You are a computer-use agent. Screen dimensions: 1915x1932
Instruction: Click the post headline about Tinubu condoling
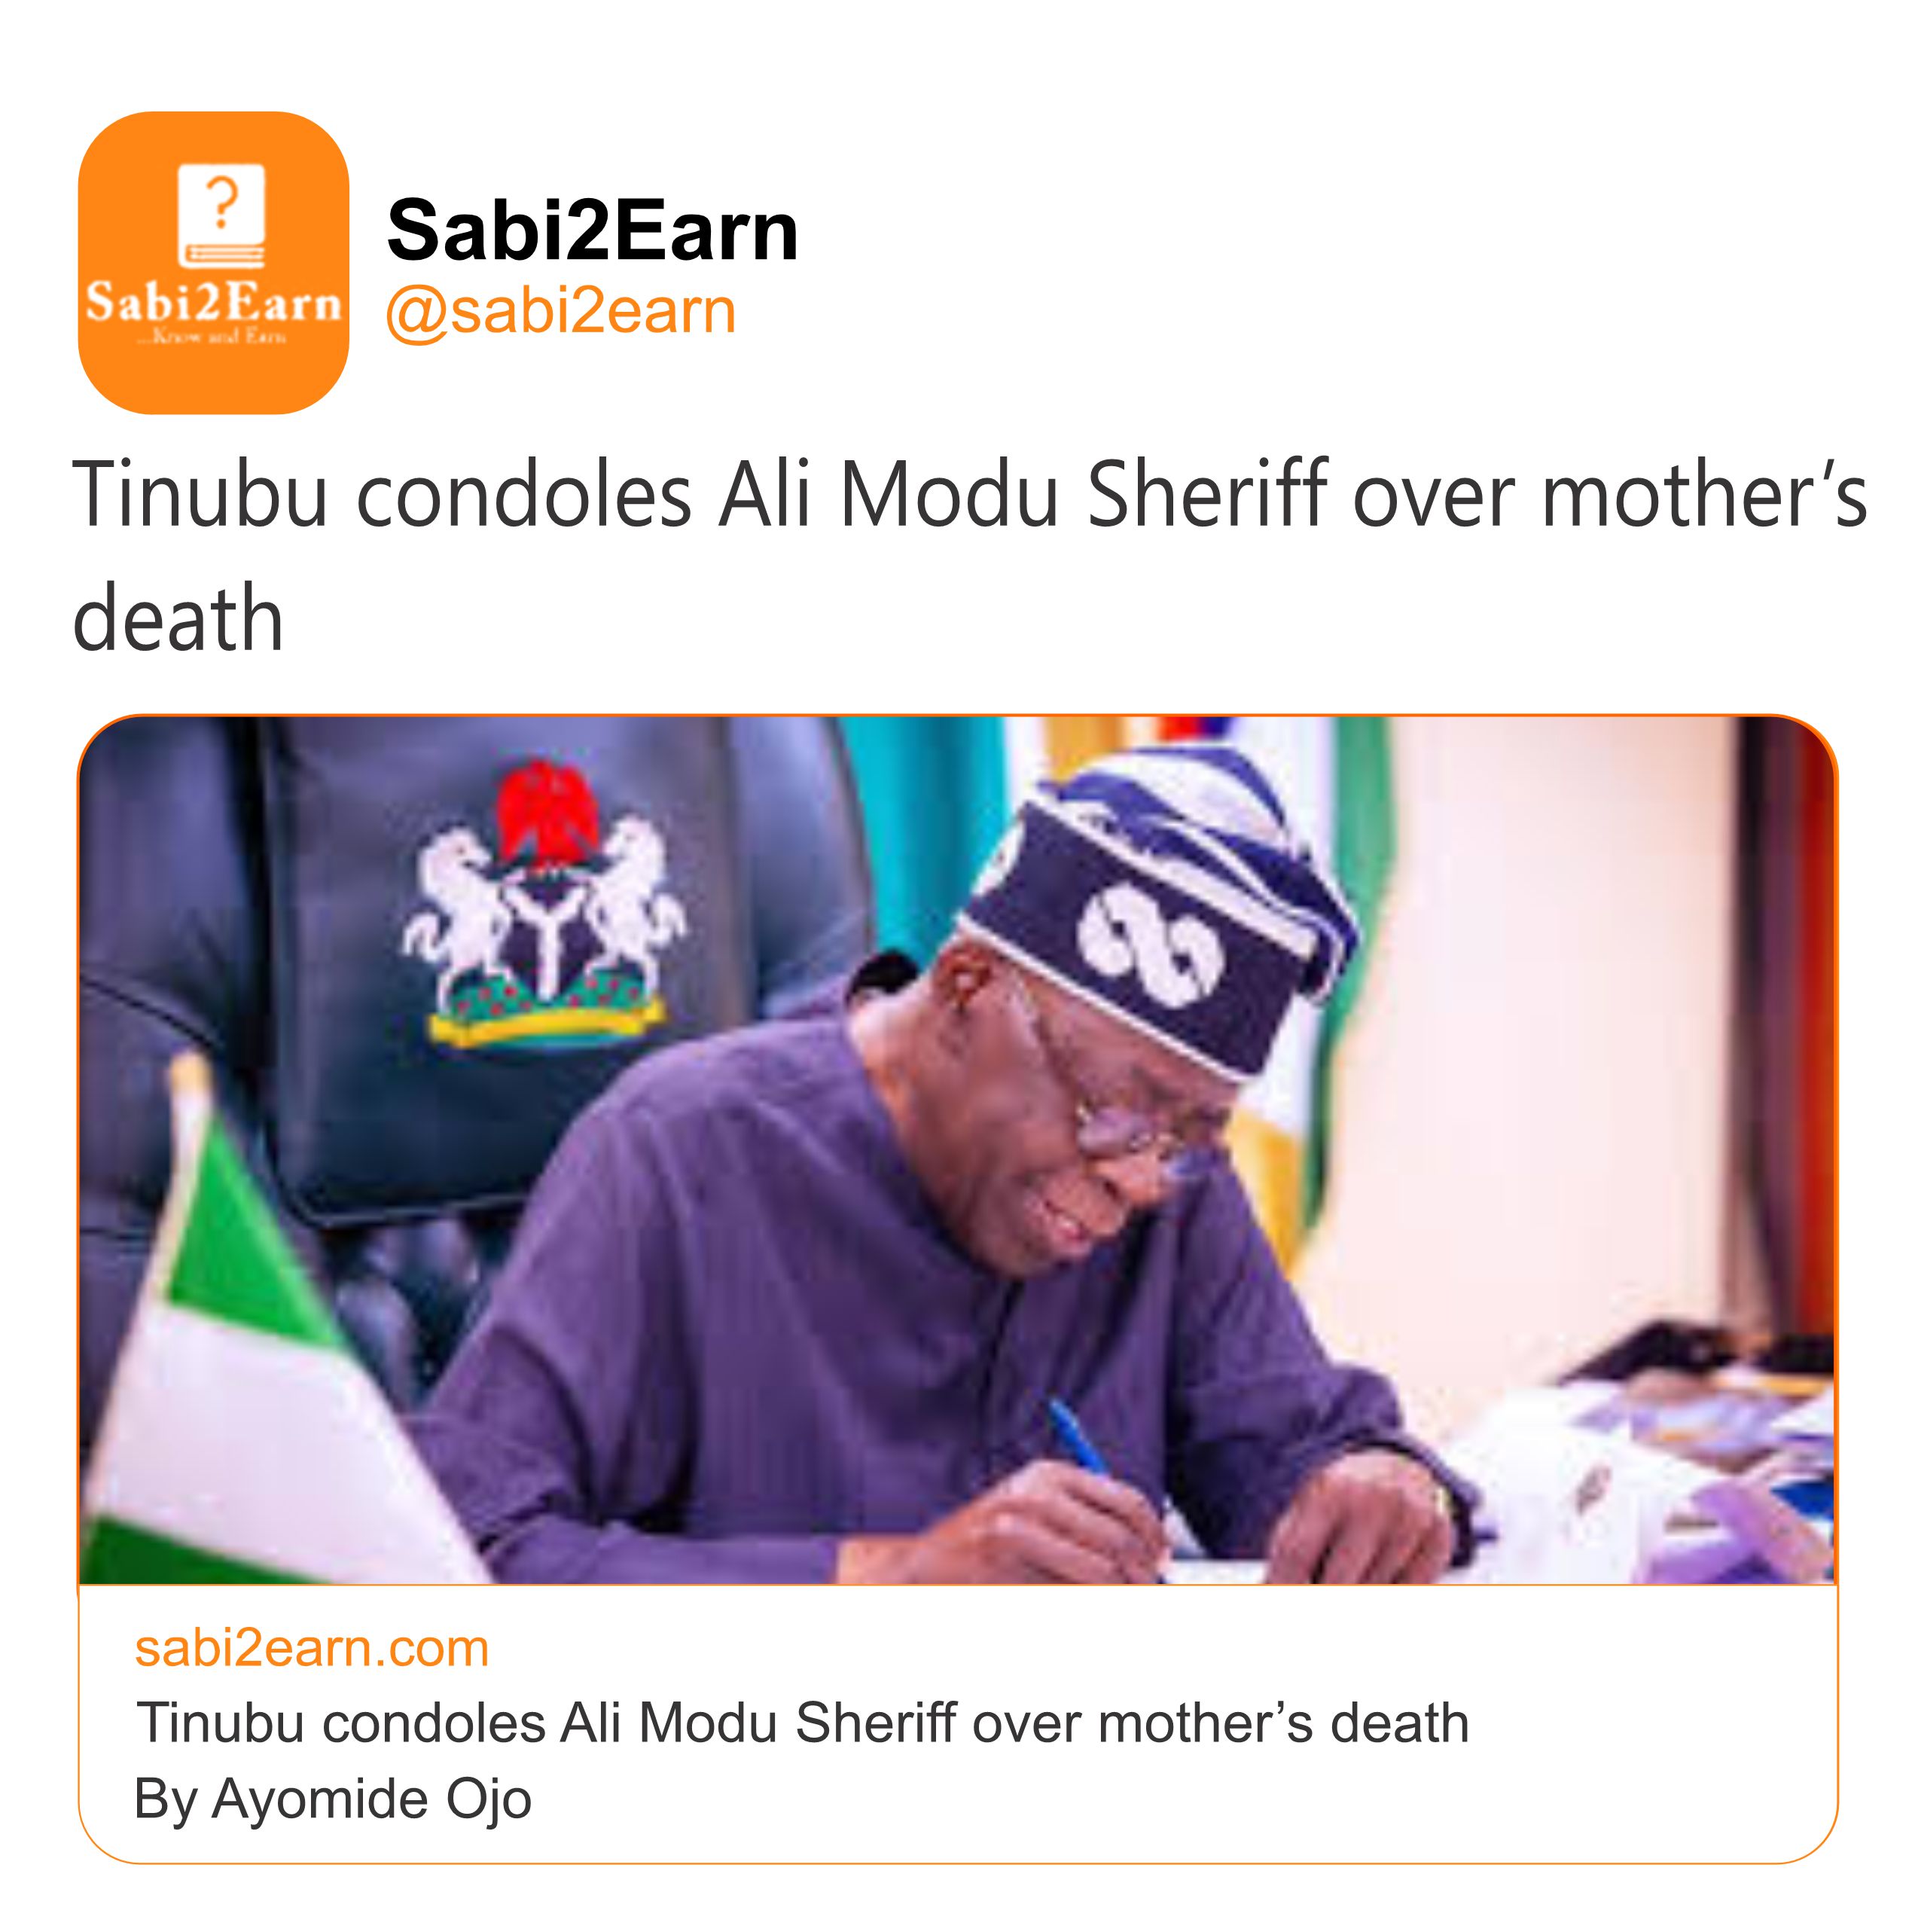point(968,495)
